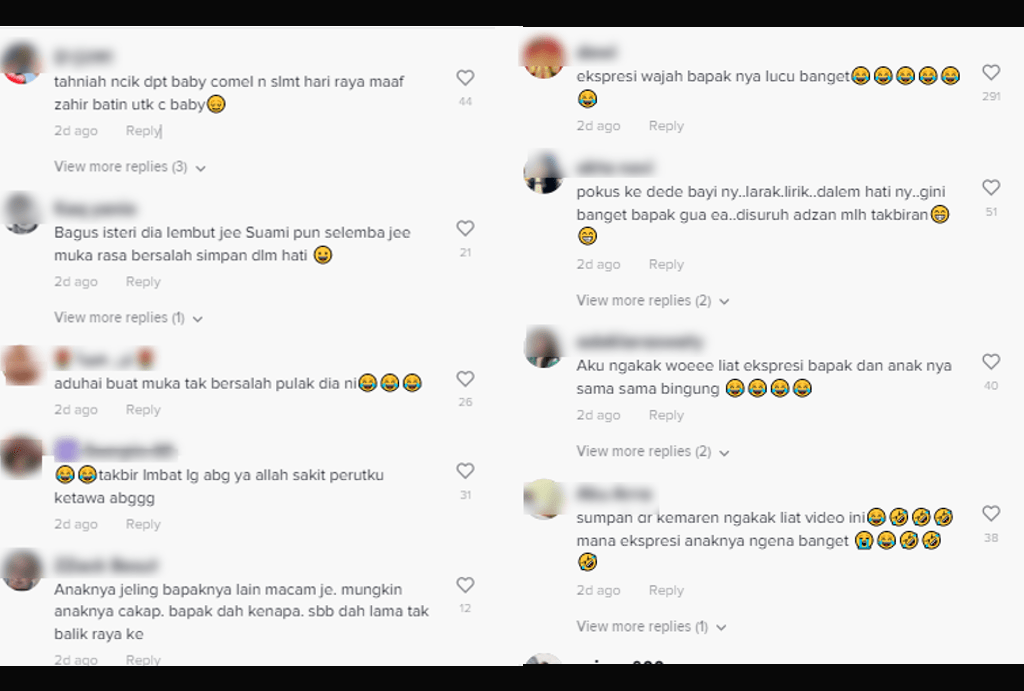The image size is (1024, 691).
Task: Expand 'View more replies (2)' under 'pokus ke dede' comment
Action: coord(652,300)
